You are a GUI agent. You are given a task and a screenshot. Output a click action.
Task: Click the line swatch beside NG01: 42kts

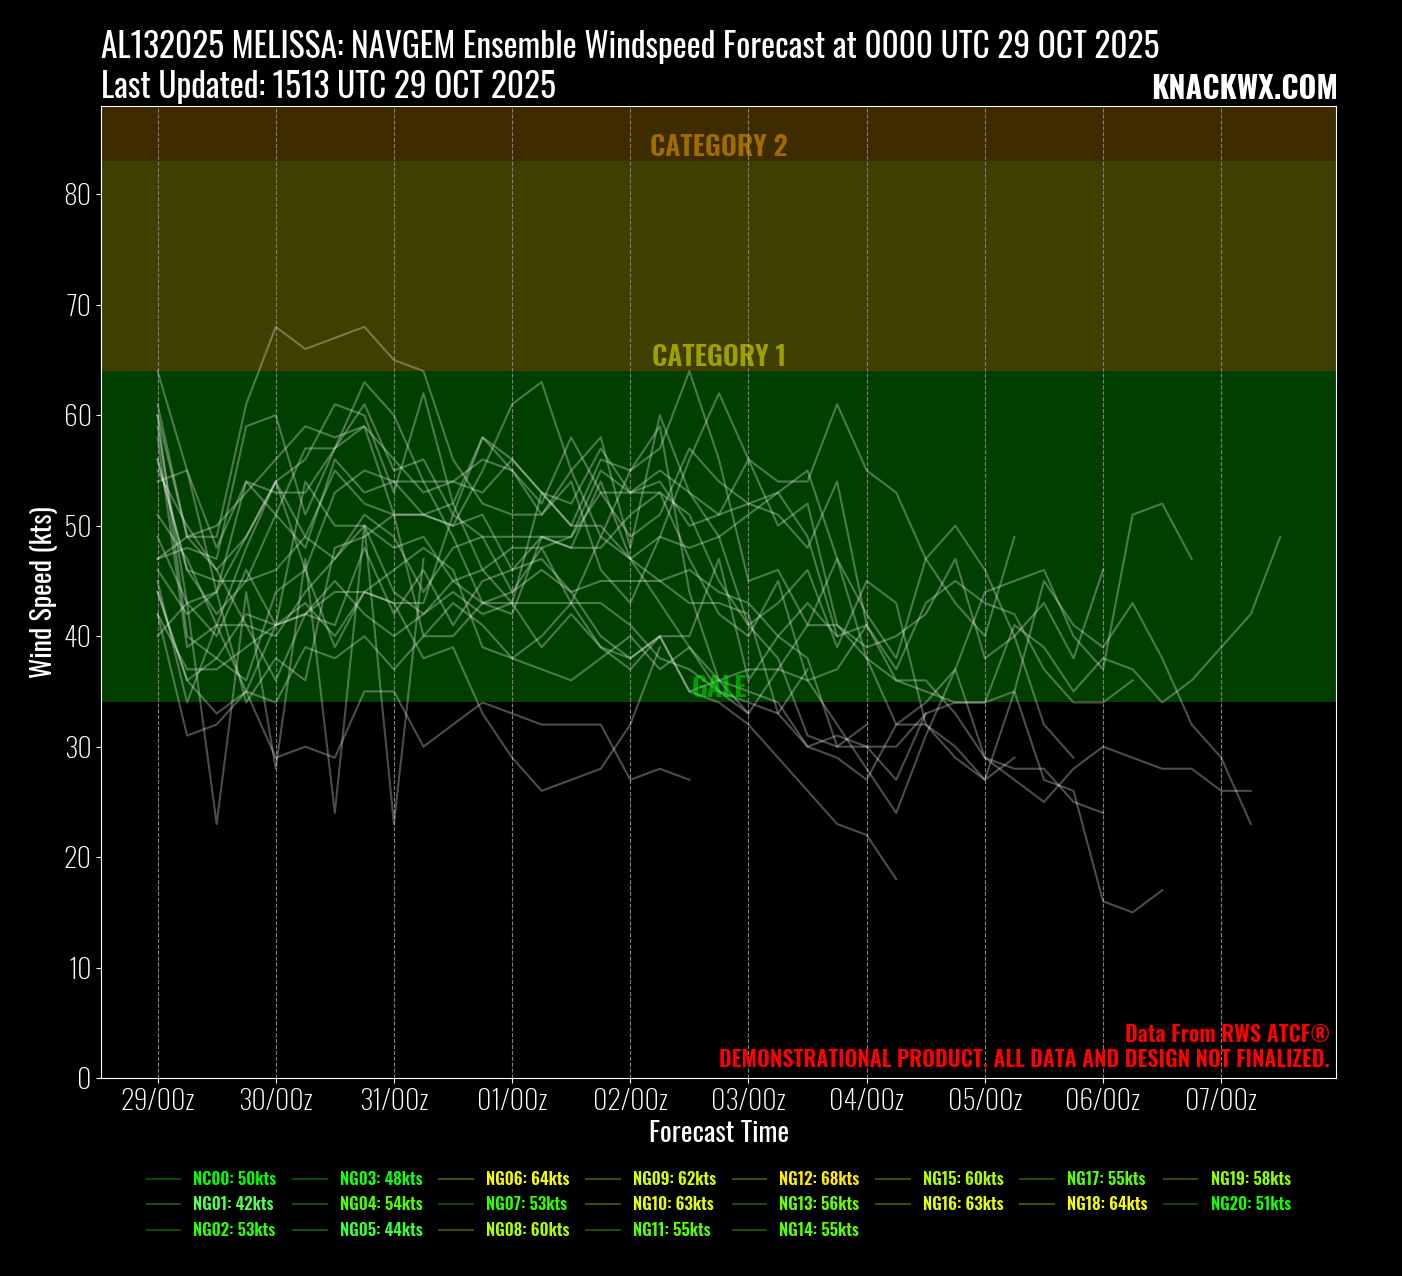[163, 1204]
